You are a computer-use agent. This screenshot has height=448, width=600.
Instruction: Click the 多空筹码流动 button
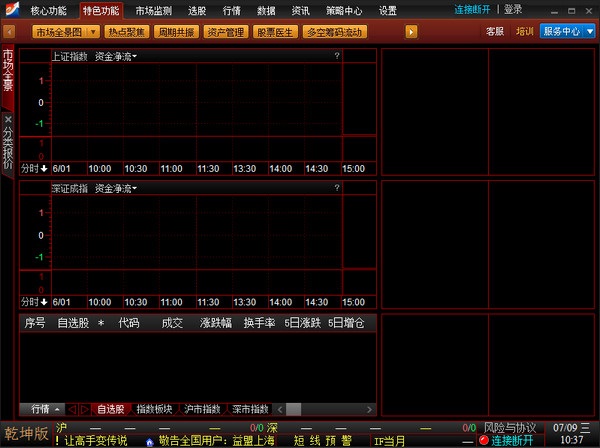click(x=334, y=32)
